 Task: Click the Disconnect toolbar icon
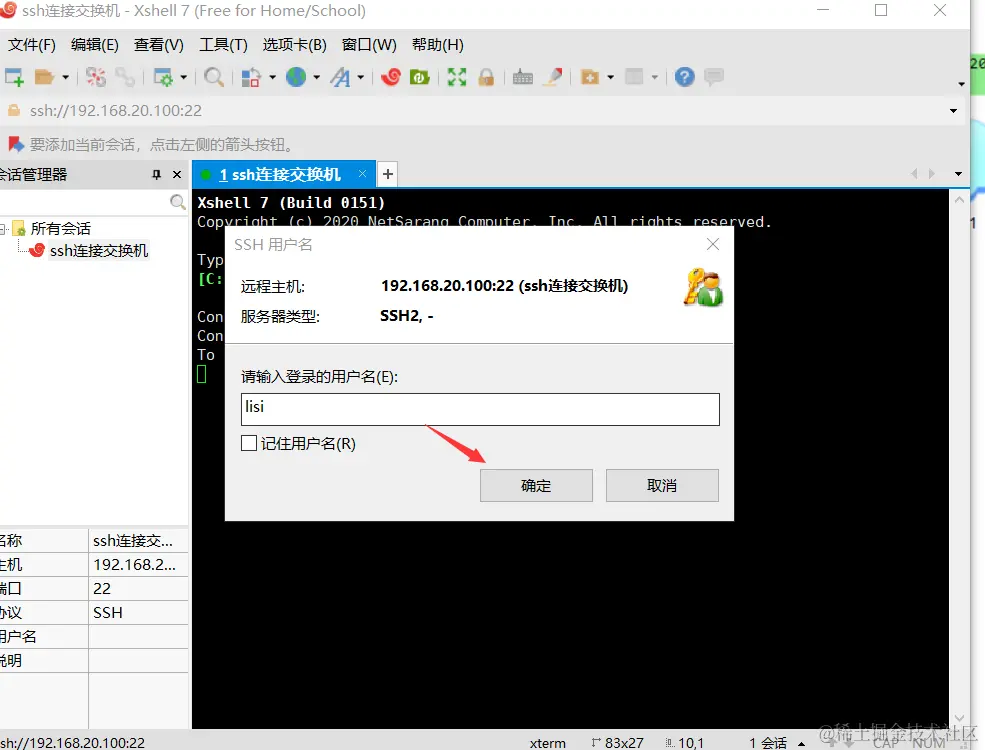click(x=95, y=77)
